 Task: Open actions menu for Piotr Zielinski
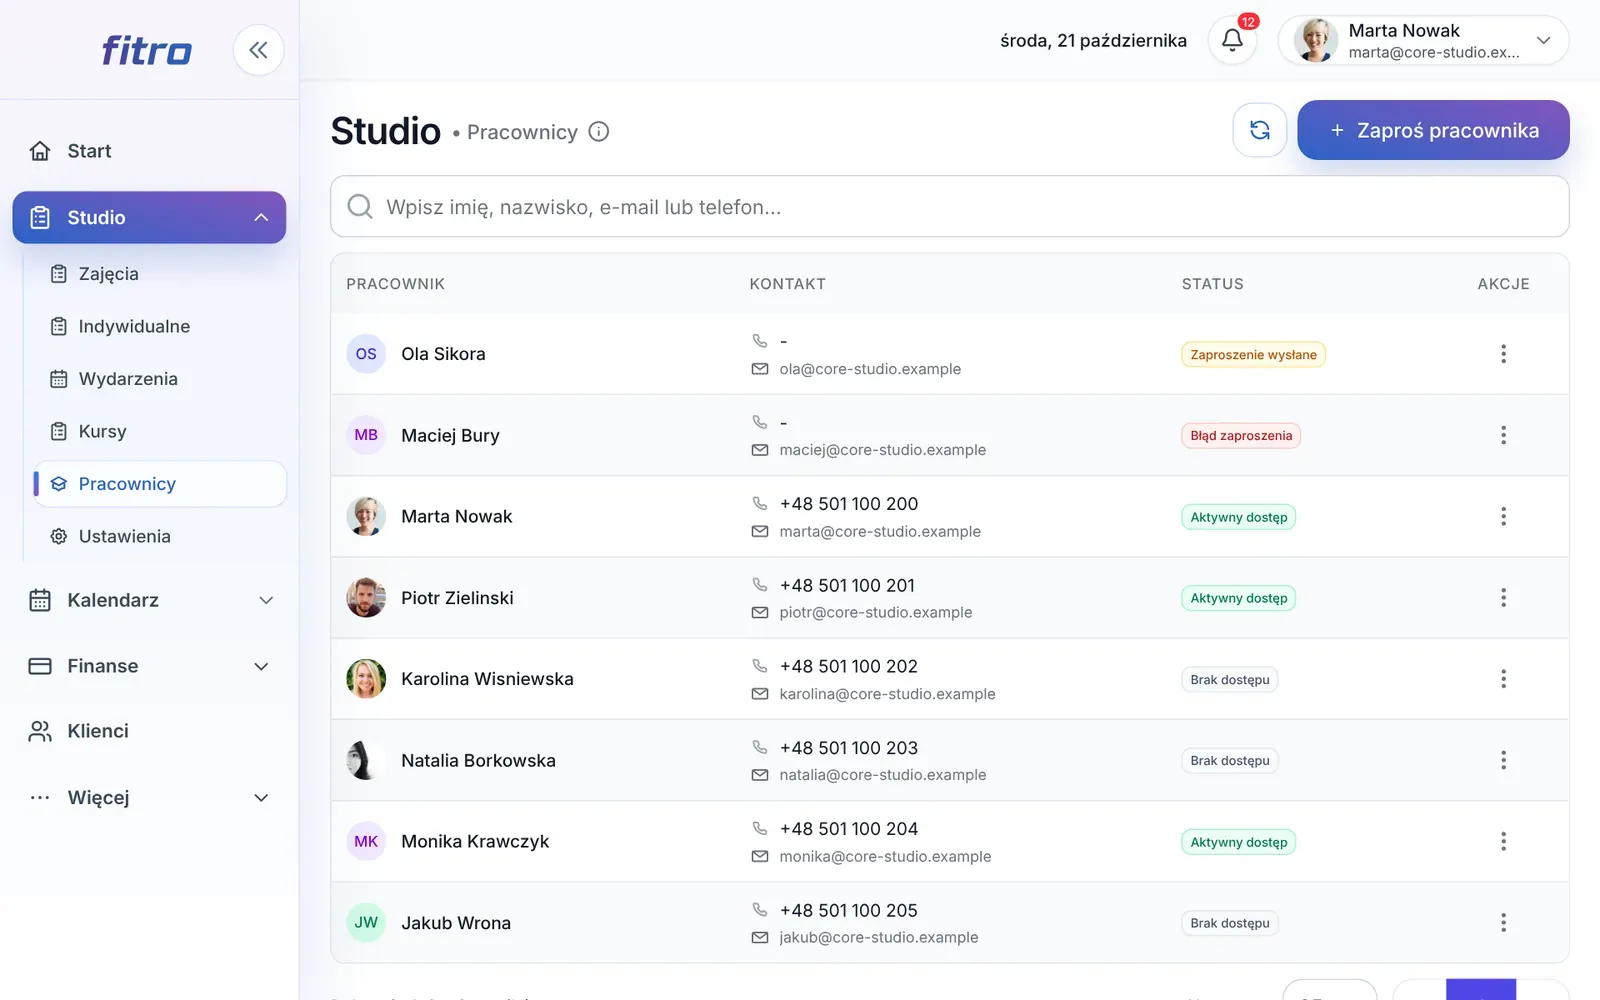click(x=1503, y=598)
